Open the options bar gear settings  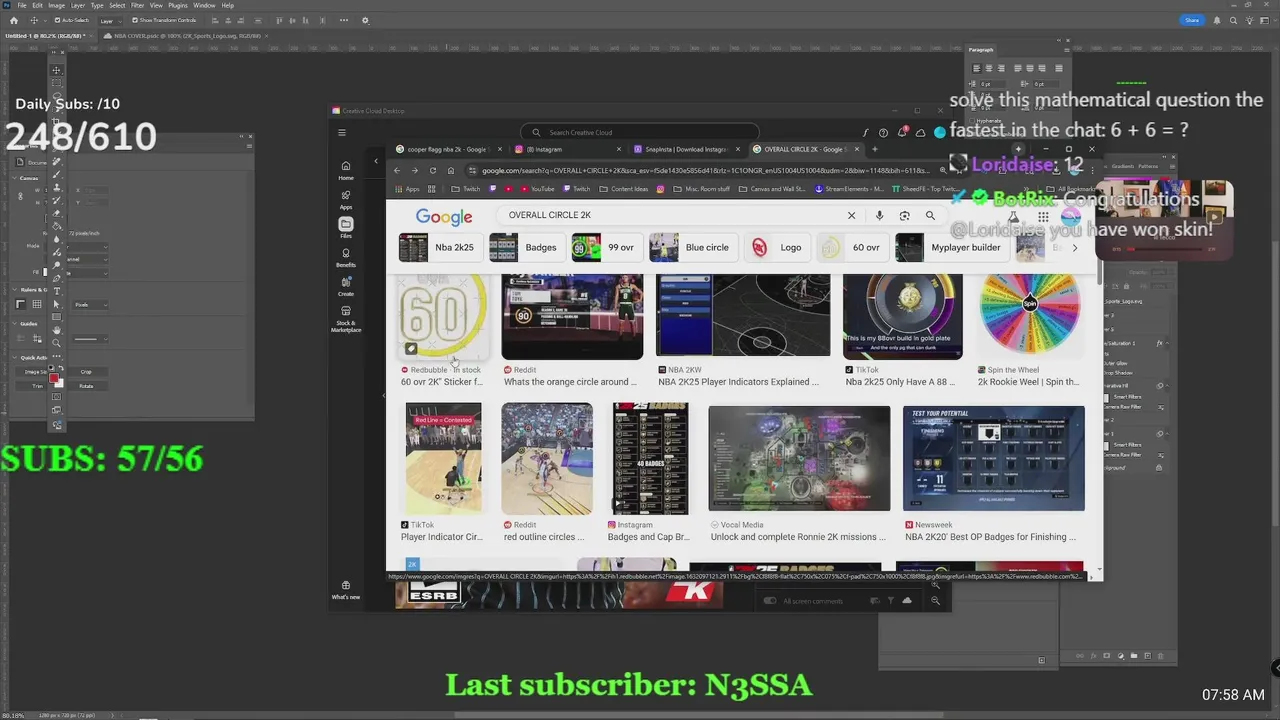coord(365,20)
